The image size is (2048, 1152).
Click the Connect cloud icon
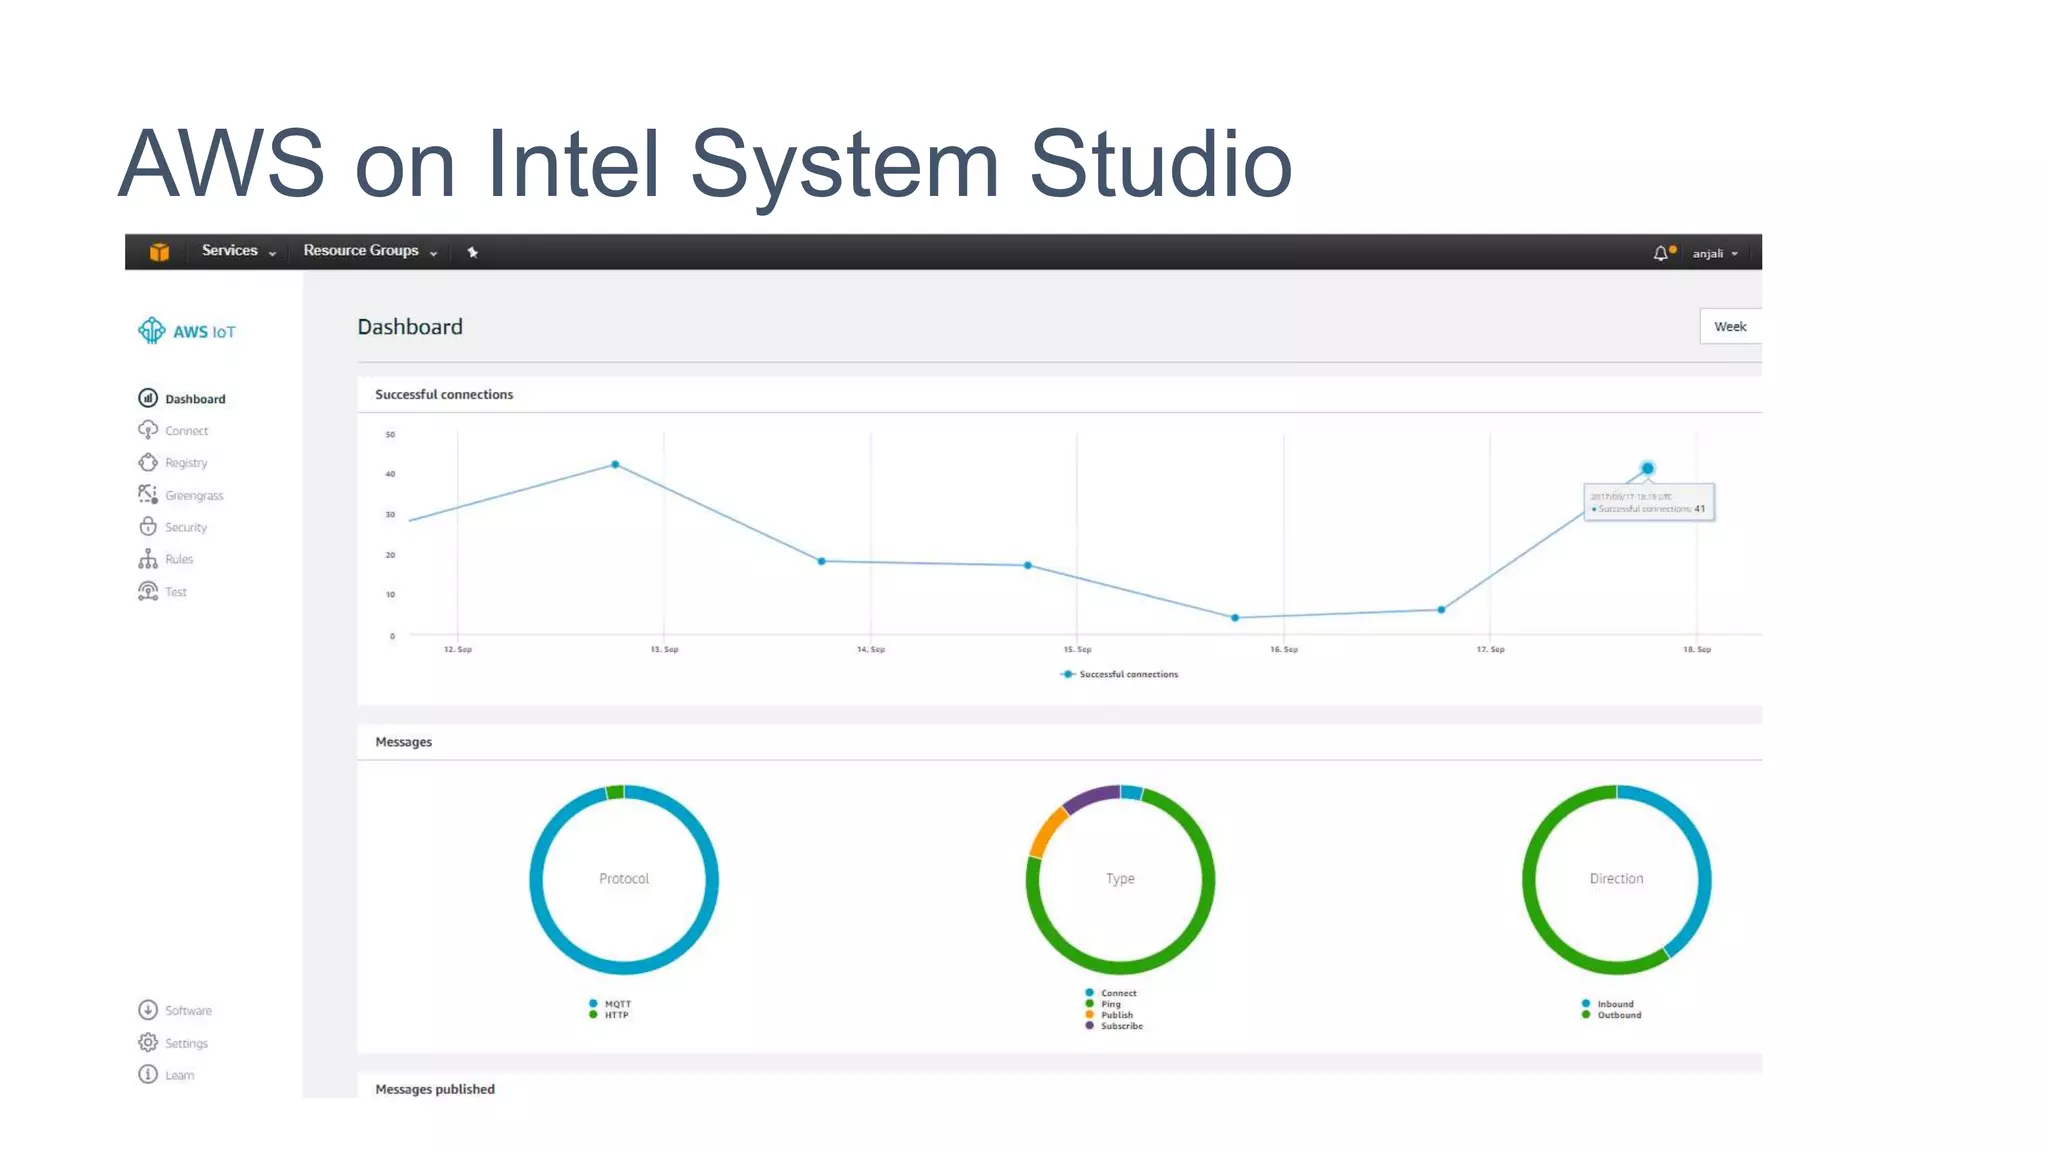coord(148,430)
